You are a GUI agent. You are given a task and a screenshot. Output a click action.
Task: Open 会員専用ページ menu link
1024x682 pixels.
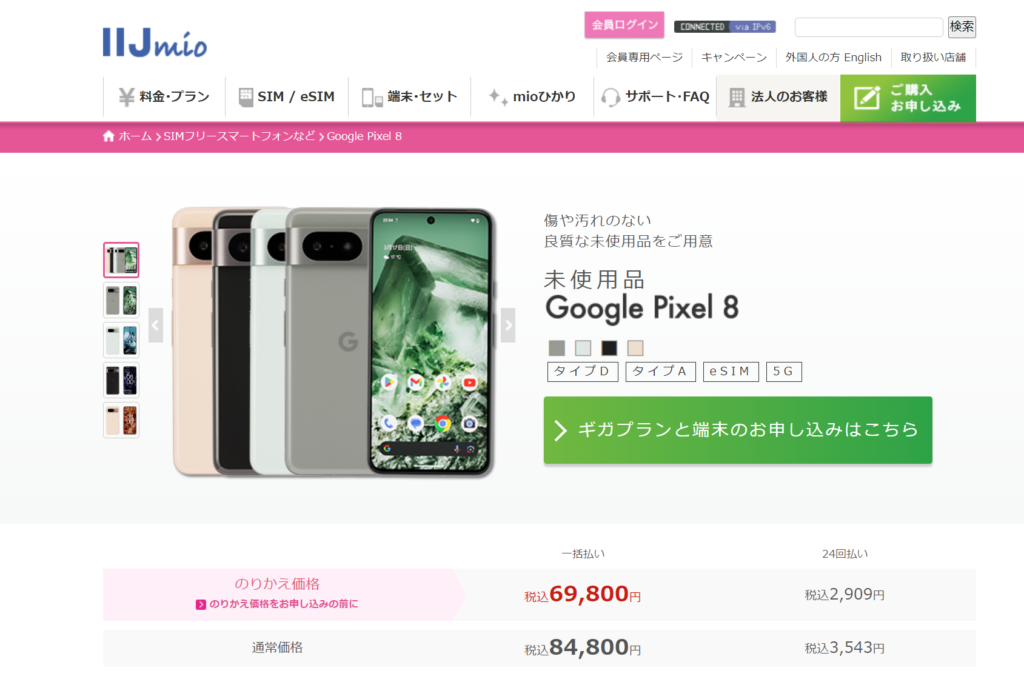644,57
